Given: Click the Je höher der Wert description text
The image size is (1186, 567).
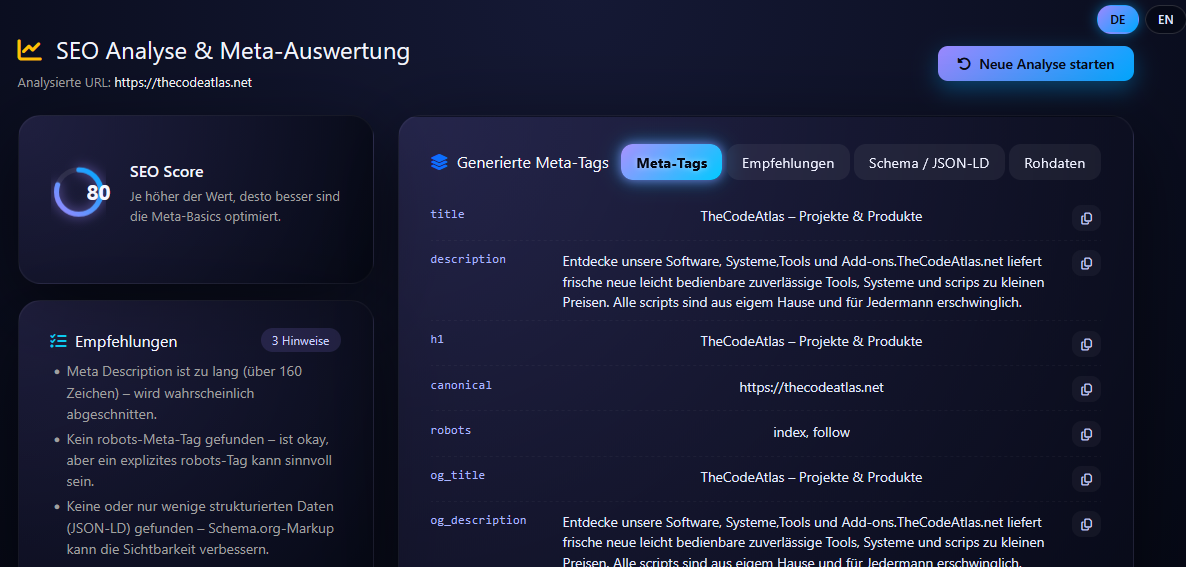Looking at the screenshot, I should click(235, 206).
